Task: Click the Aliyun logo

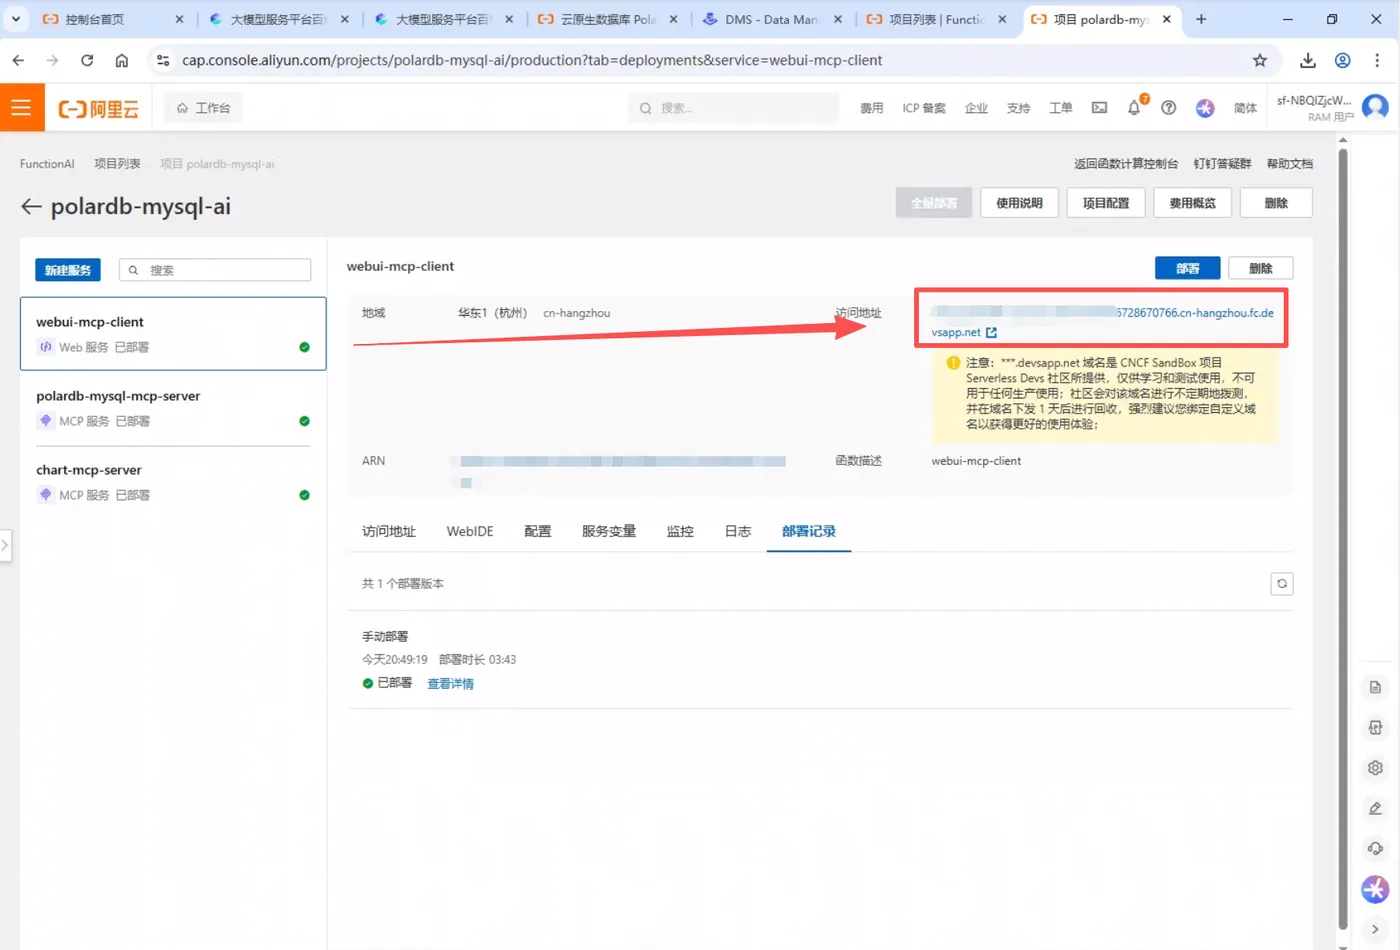Action: (x=98, y=109)
